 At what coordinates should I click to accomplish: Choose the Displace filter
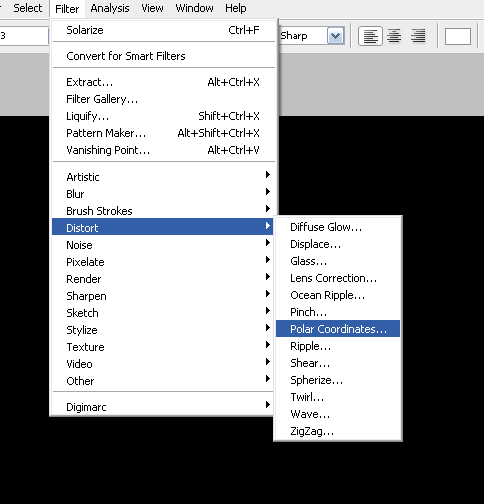(x=338, y=244)
